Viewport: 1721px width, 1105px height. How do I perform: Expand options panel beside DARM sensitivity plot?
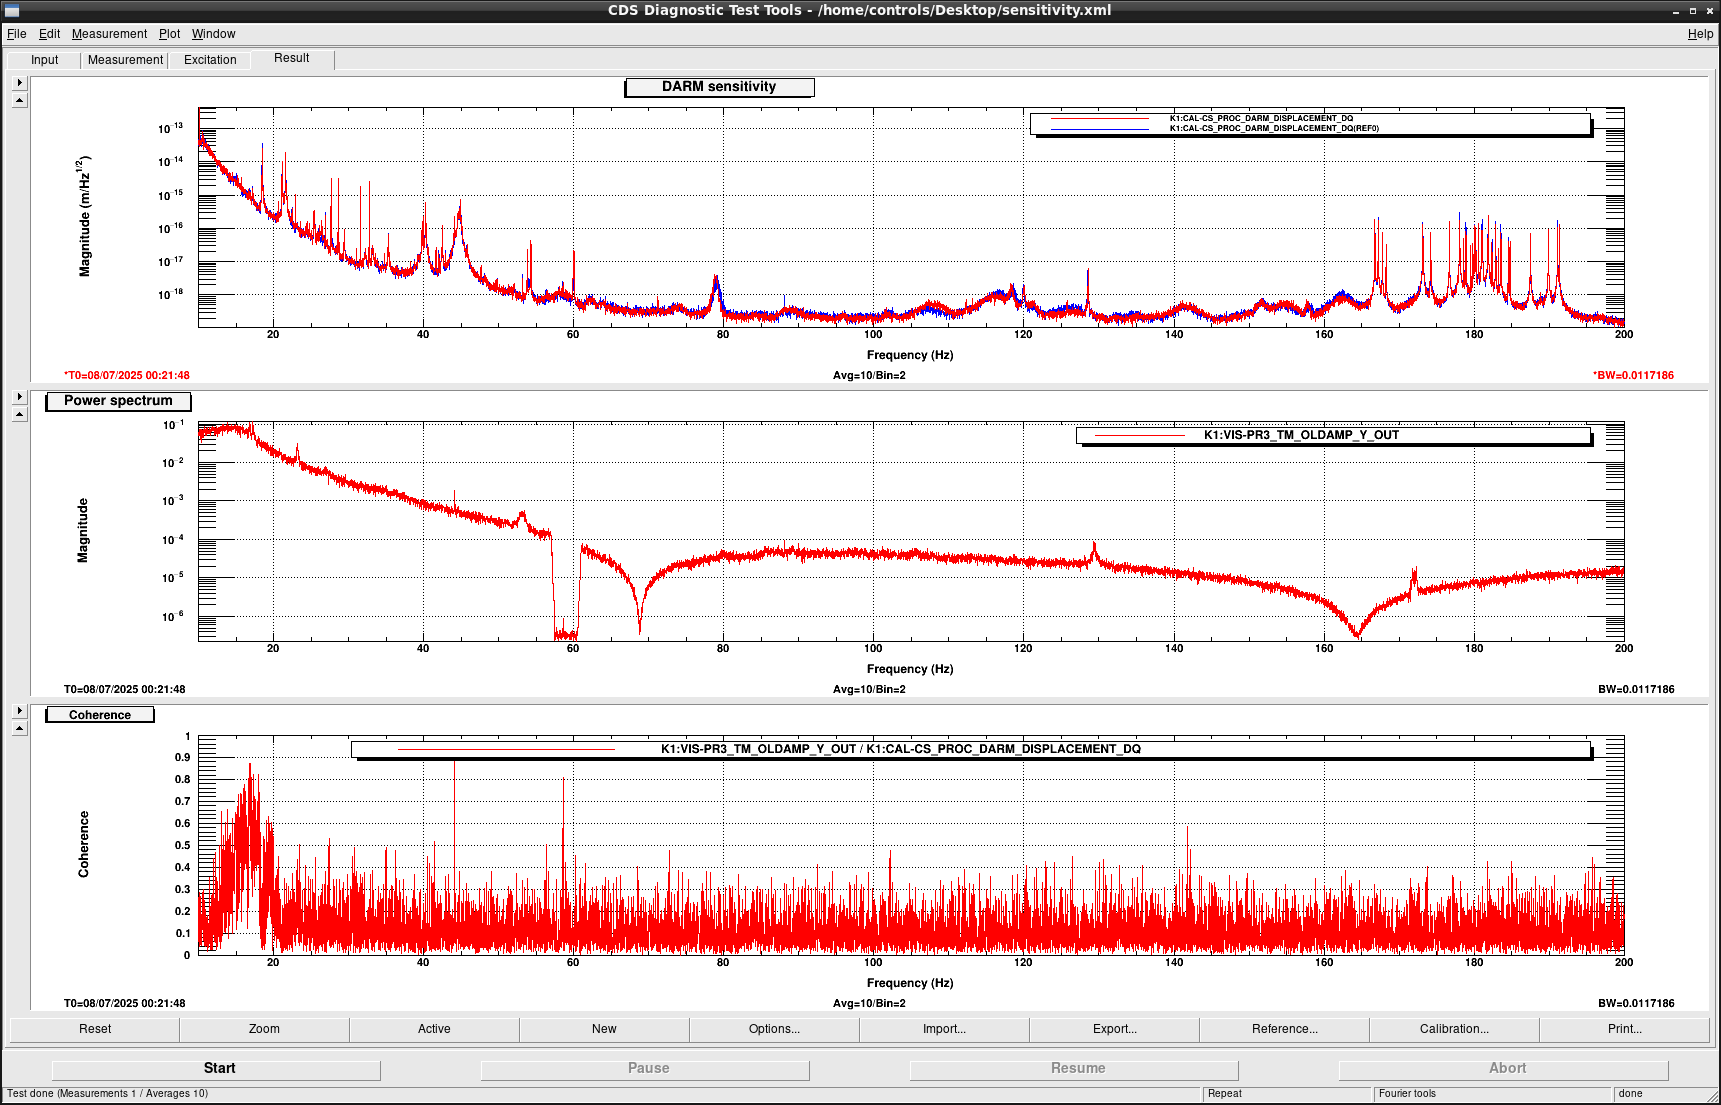coord(19,83)
